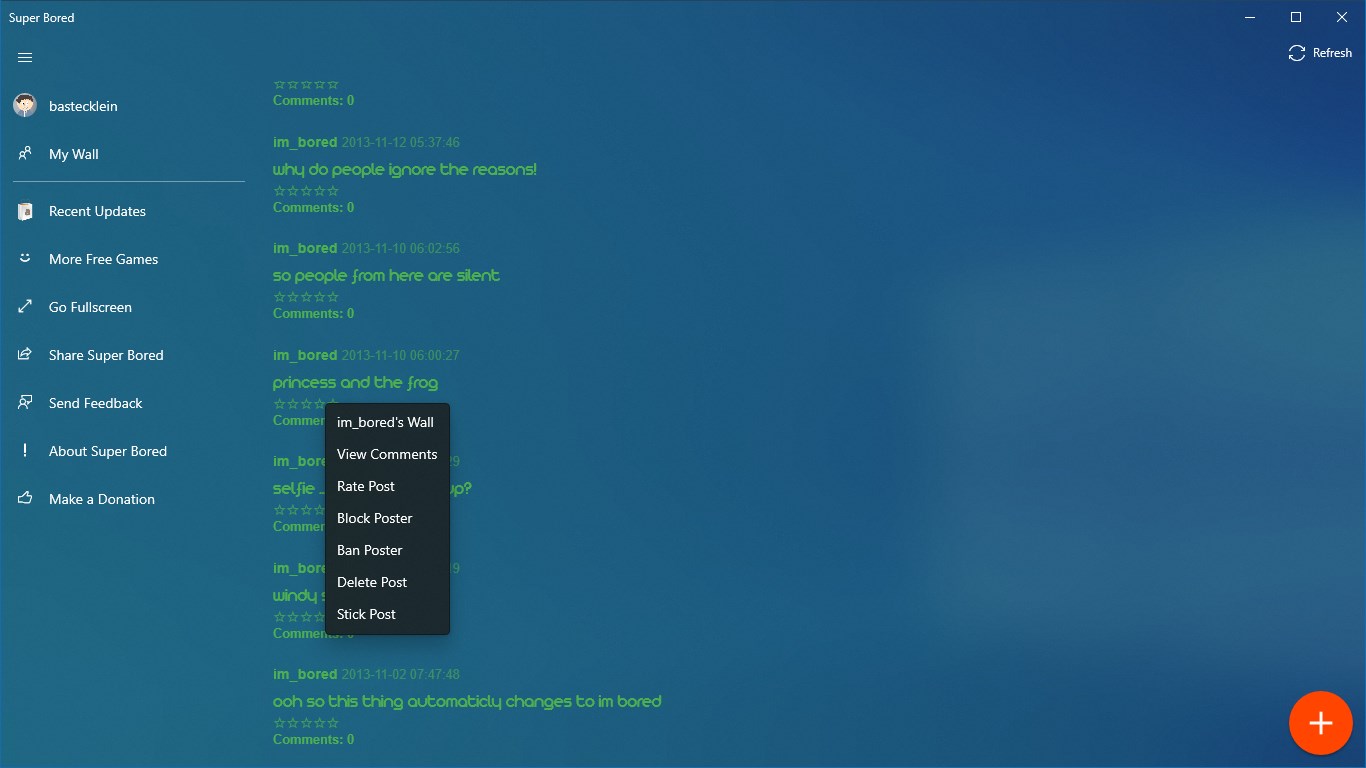Click the My Wall people icon
1366x768 pixels.
pyautogui.click(x=25, y=154)
